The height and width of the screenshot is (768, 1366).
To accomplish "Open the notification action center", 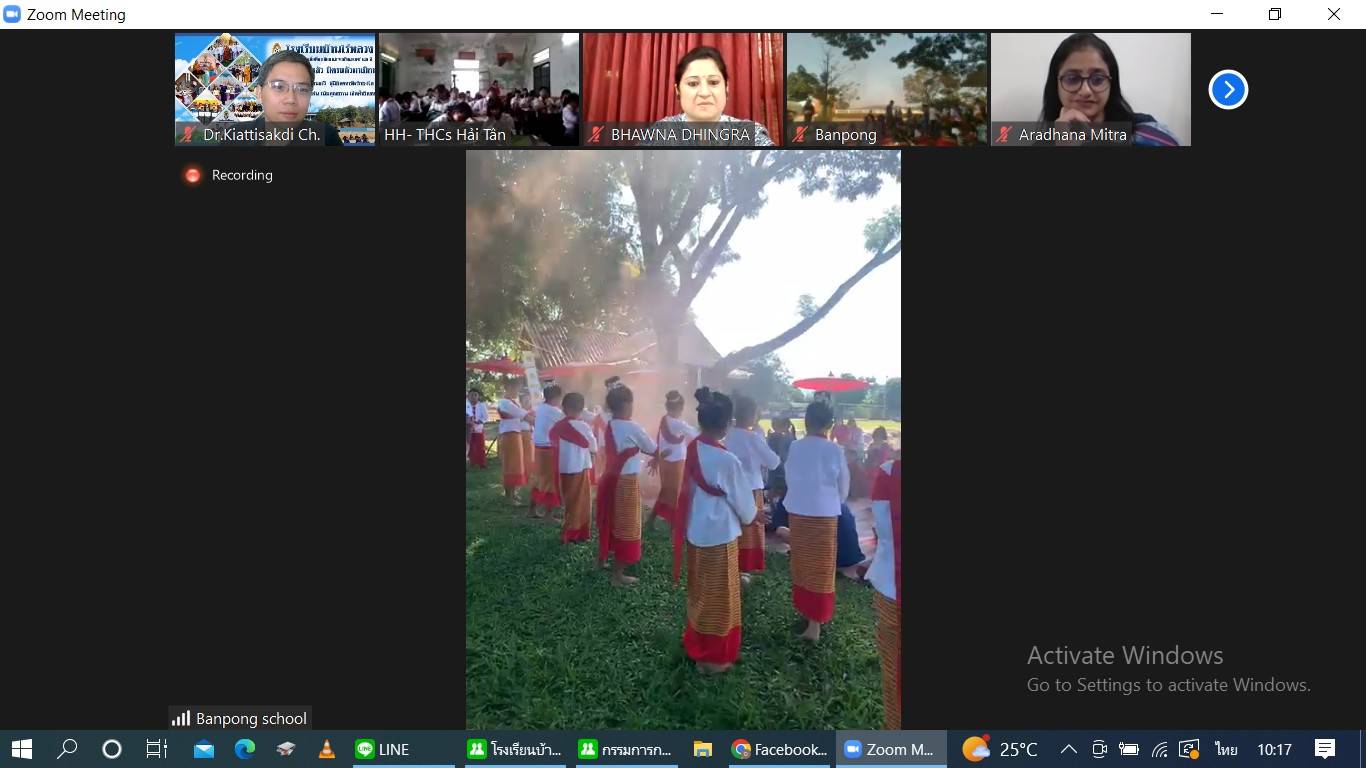I will (x=1325, y=749).
